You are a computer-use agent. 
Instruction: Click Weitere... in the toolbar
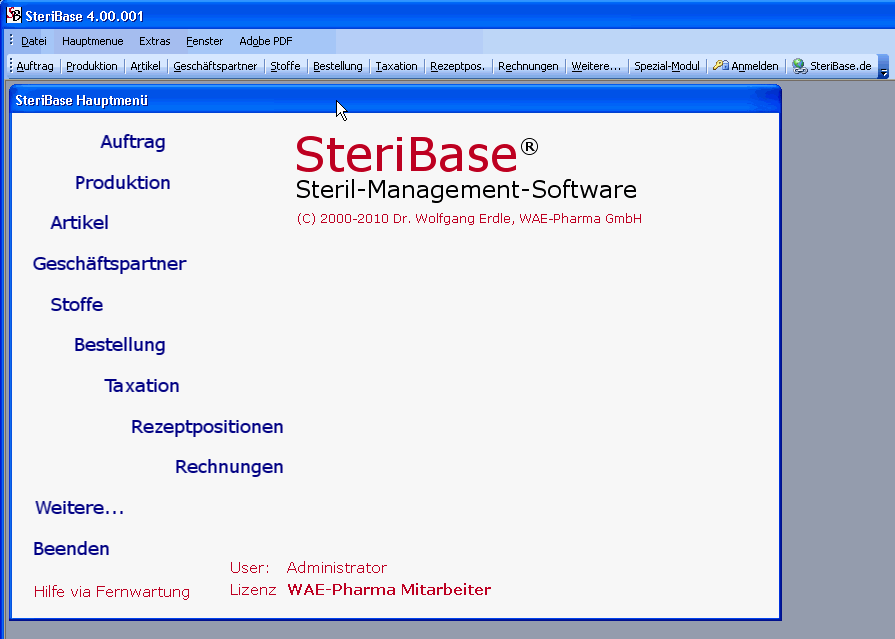tap(596, 66)
